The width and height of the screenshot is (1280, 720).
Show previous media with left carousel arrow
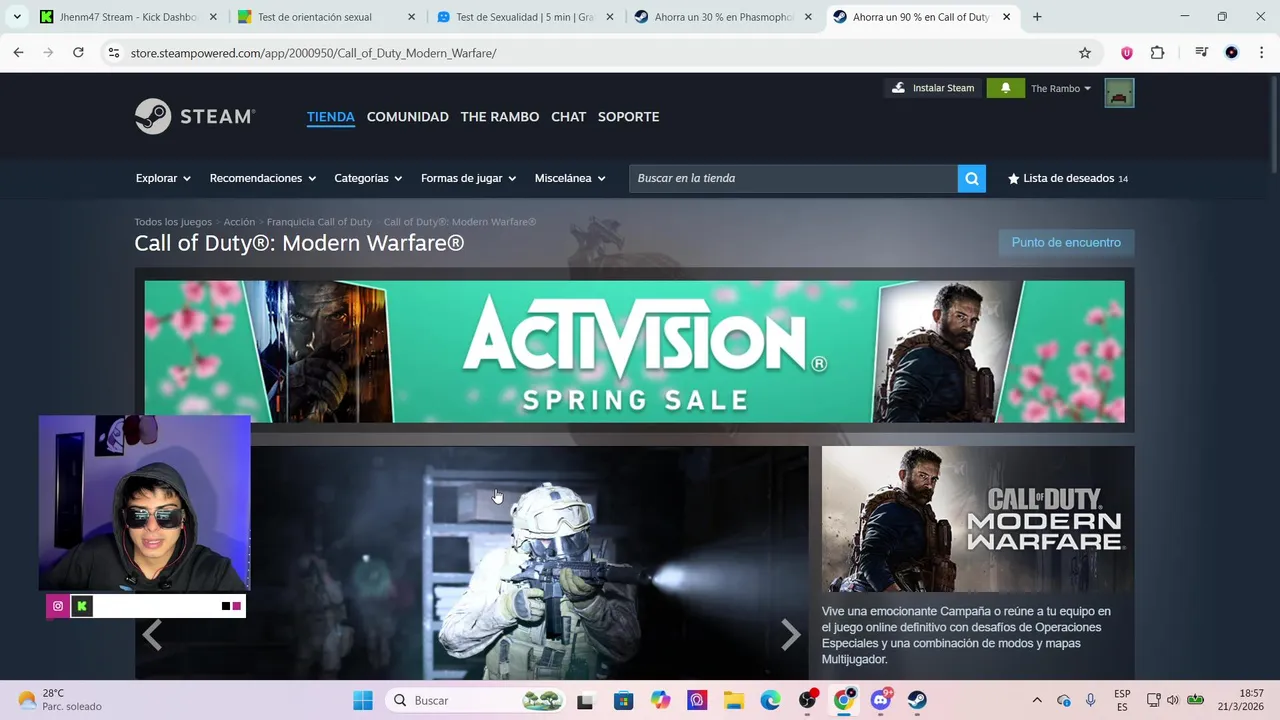(152, 635)
